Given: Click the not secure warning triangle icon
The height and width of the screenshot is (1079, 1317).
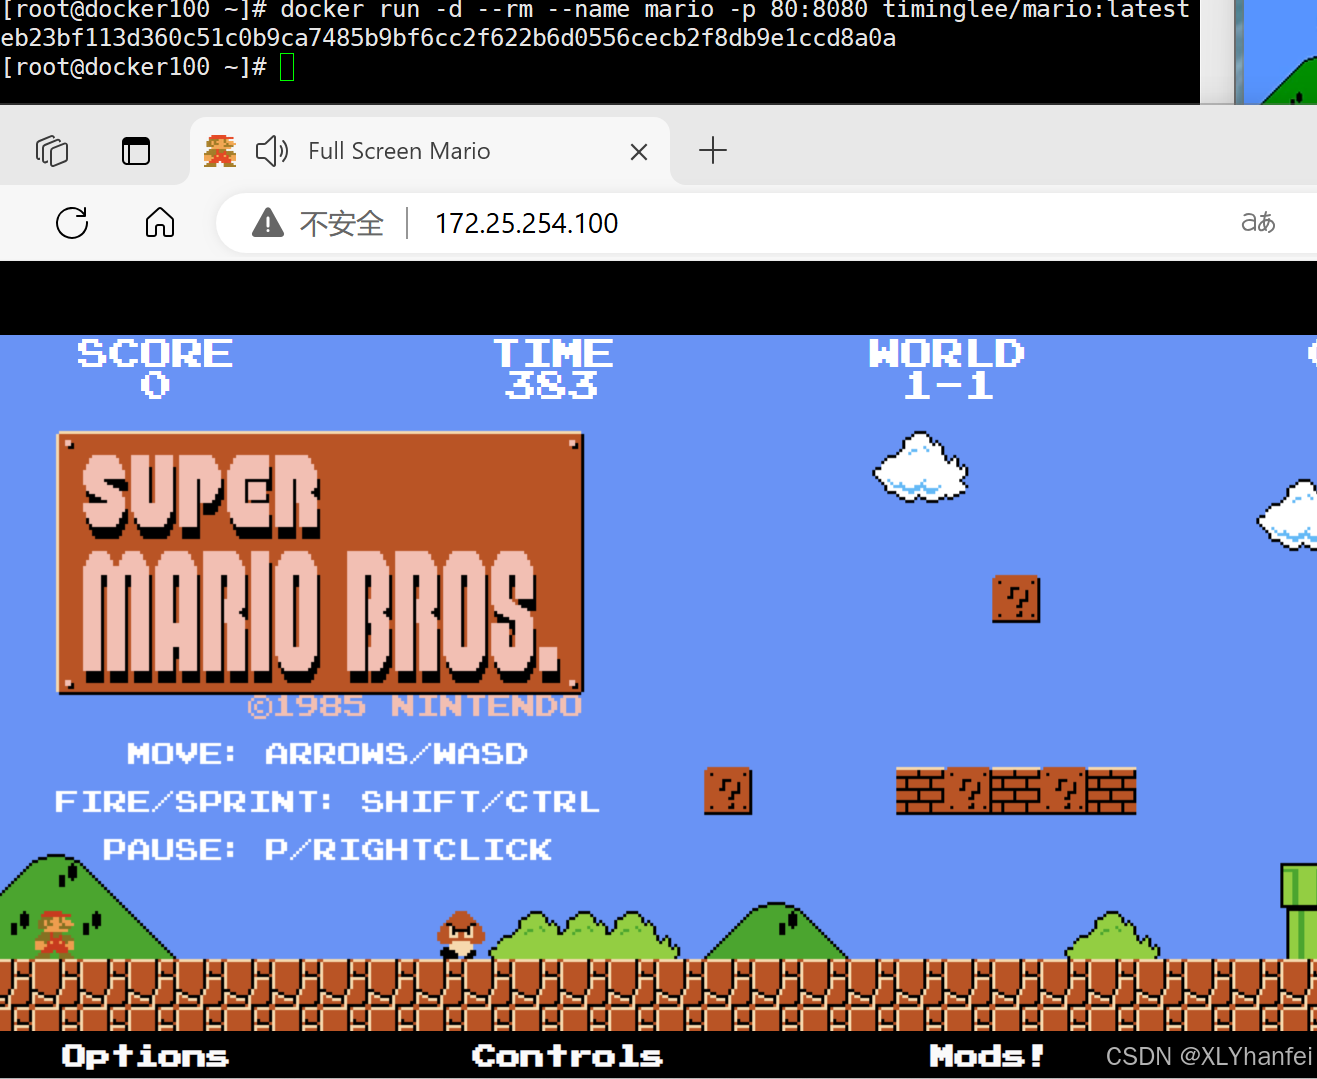Looking at the screenshot, I should click(268, 222).
